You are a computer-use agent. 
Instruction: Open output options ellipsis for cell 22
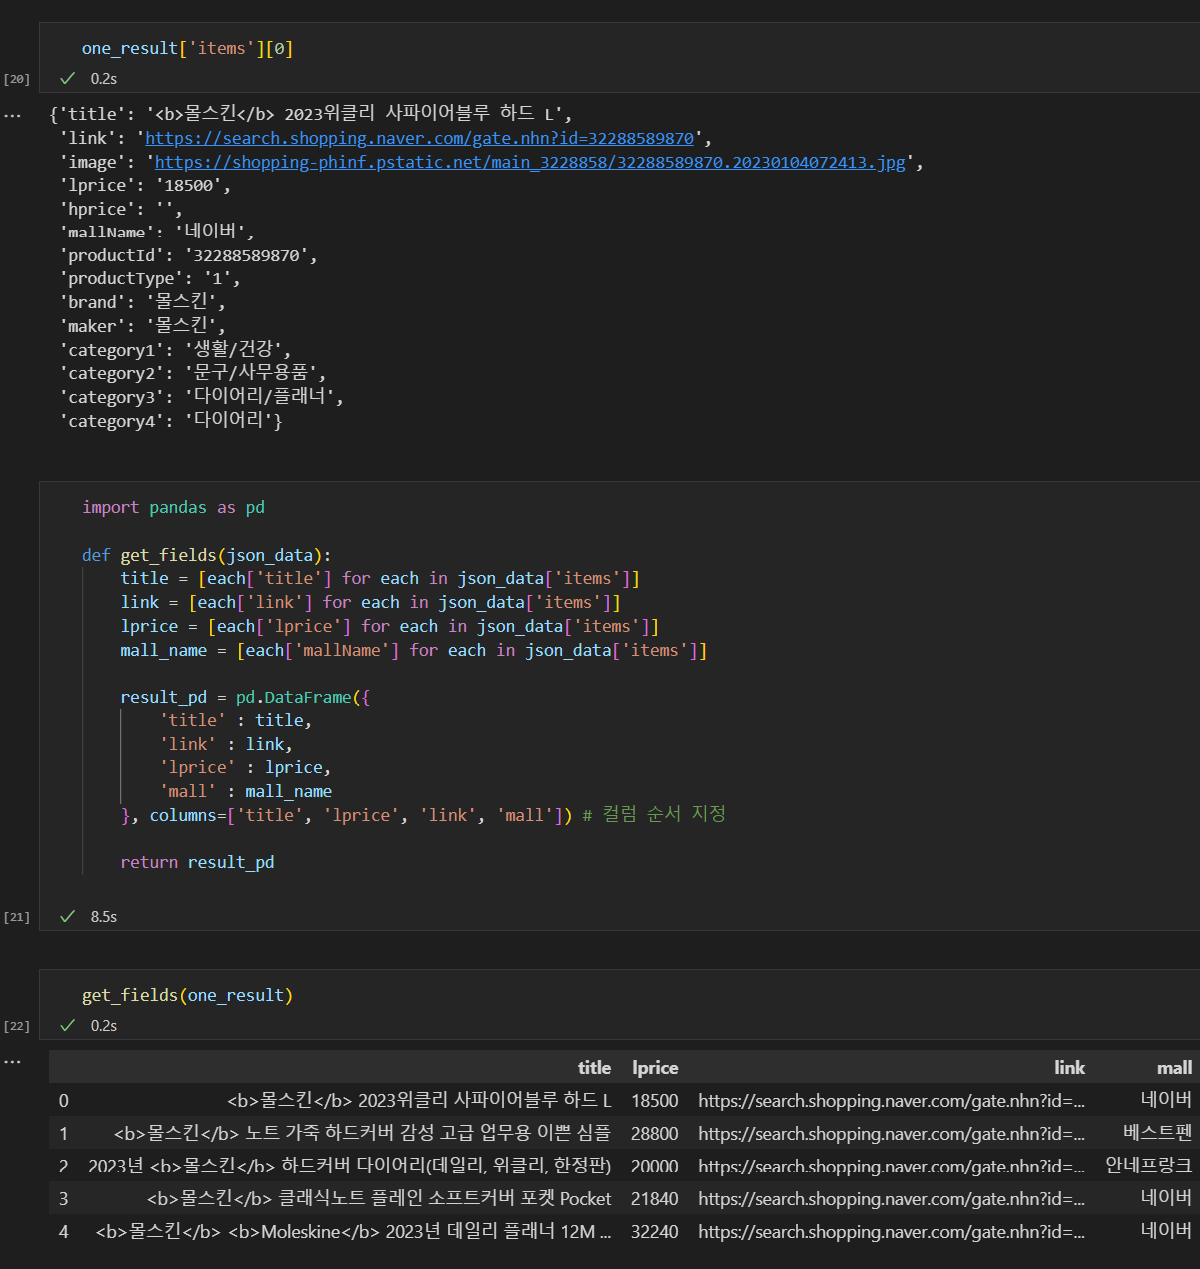click(x=12, y=1062)
